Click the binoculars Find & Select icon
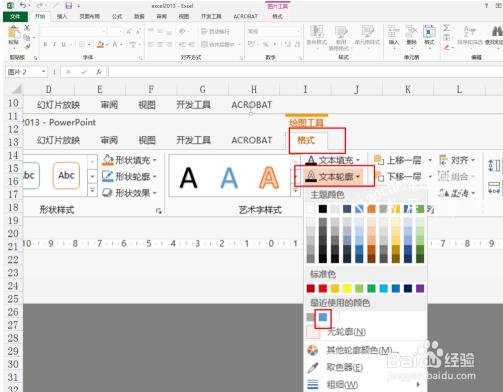 (497, 32)
